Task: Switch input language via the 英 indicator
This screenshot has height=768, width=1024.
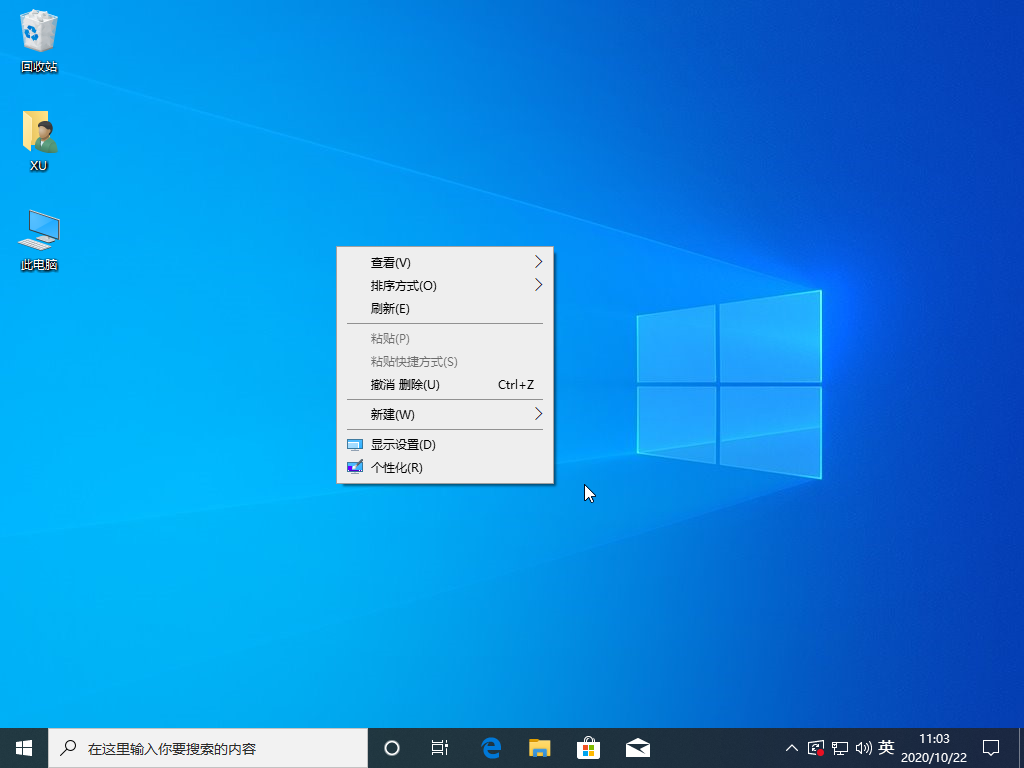Action: (887, 748)
